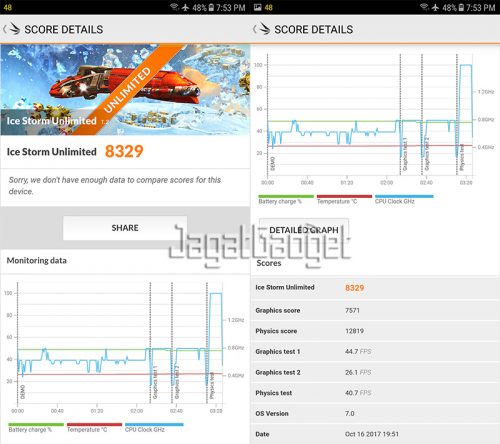500x444 pixels.
Task: Tap the Graphics test 1 marker in the right graph
Action: tap(405, 154)
